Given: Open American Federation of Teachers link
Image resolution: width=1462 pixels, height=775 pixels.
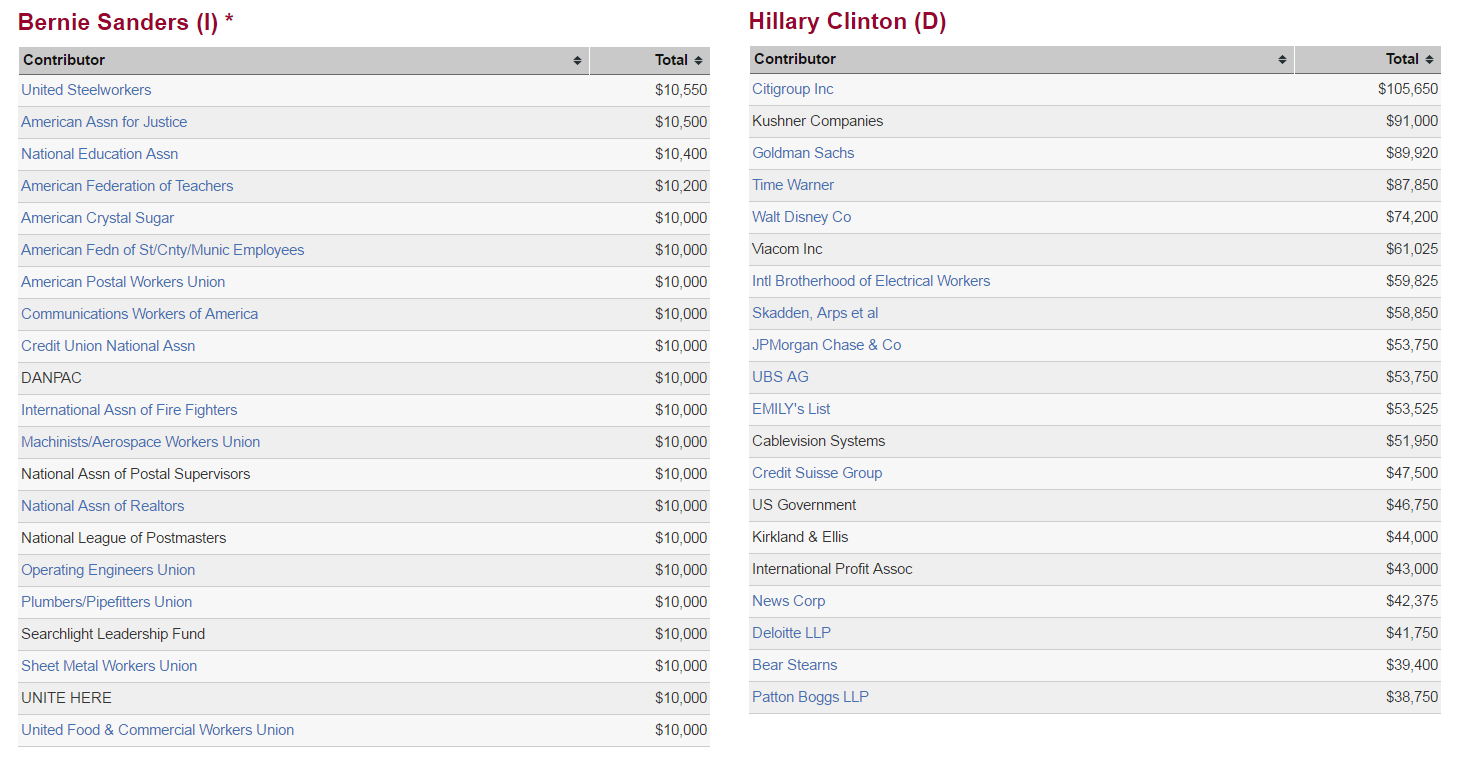Looking at the screenshot, I should pyautogui.click(x=127, y=186).
